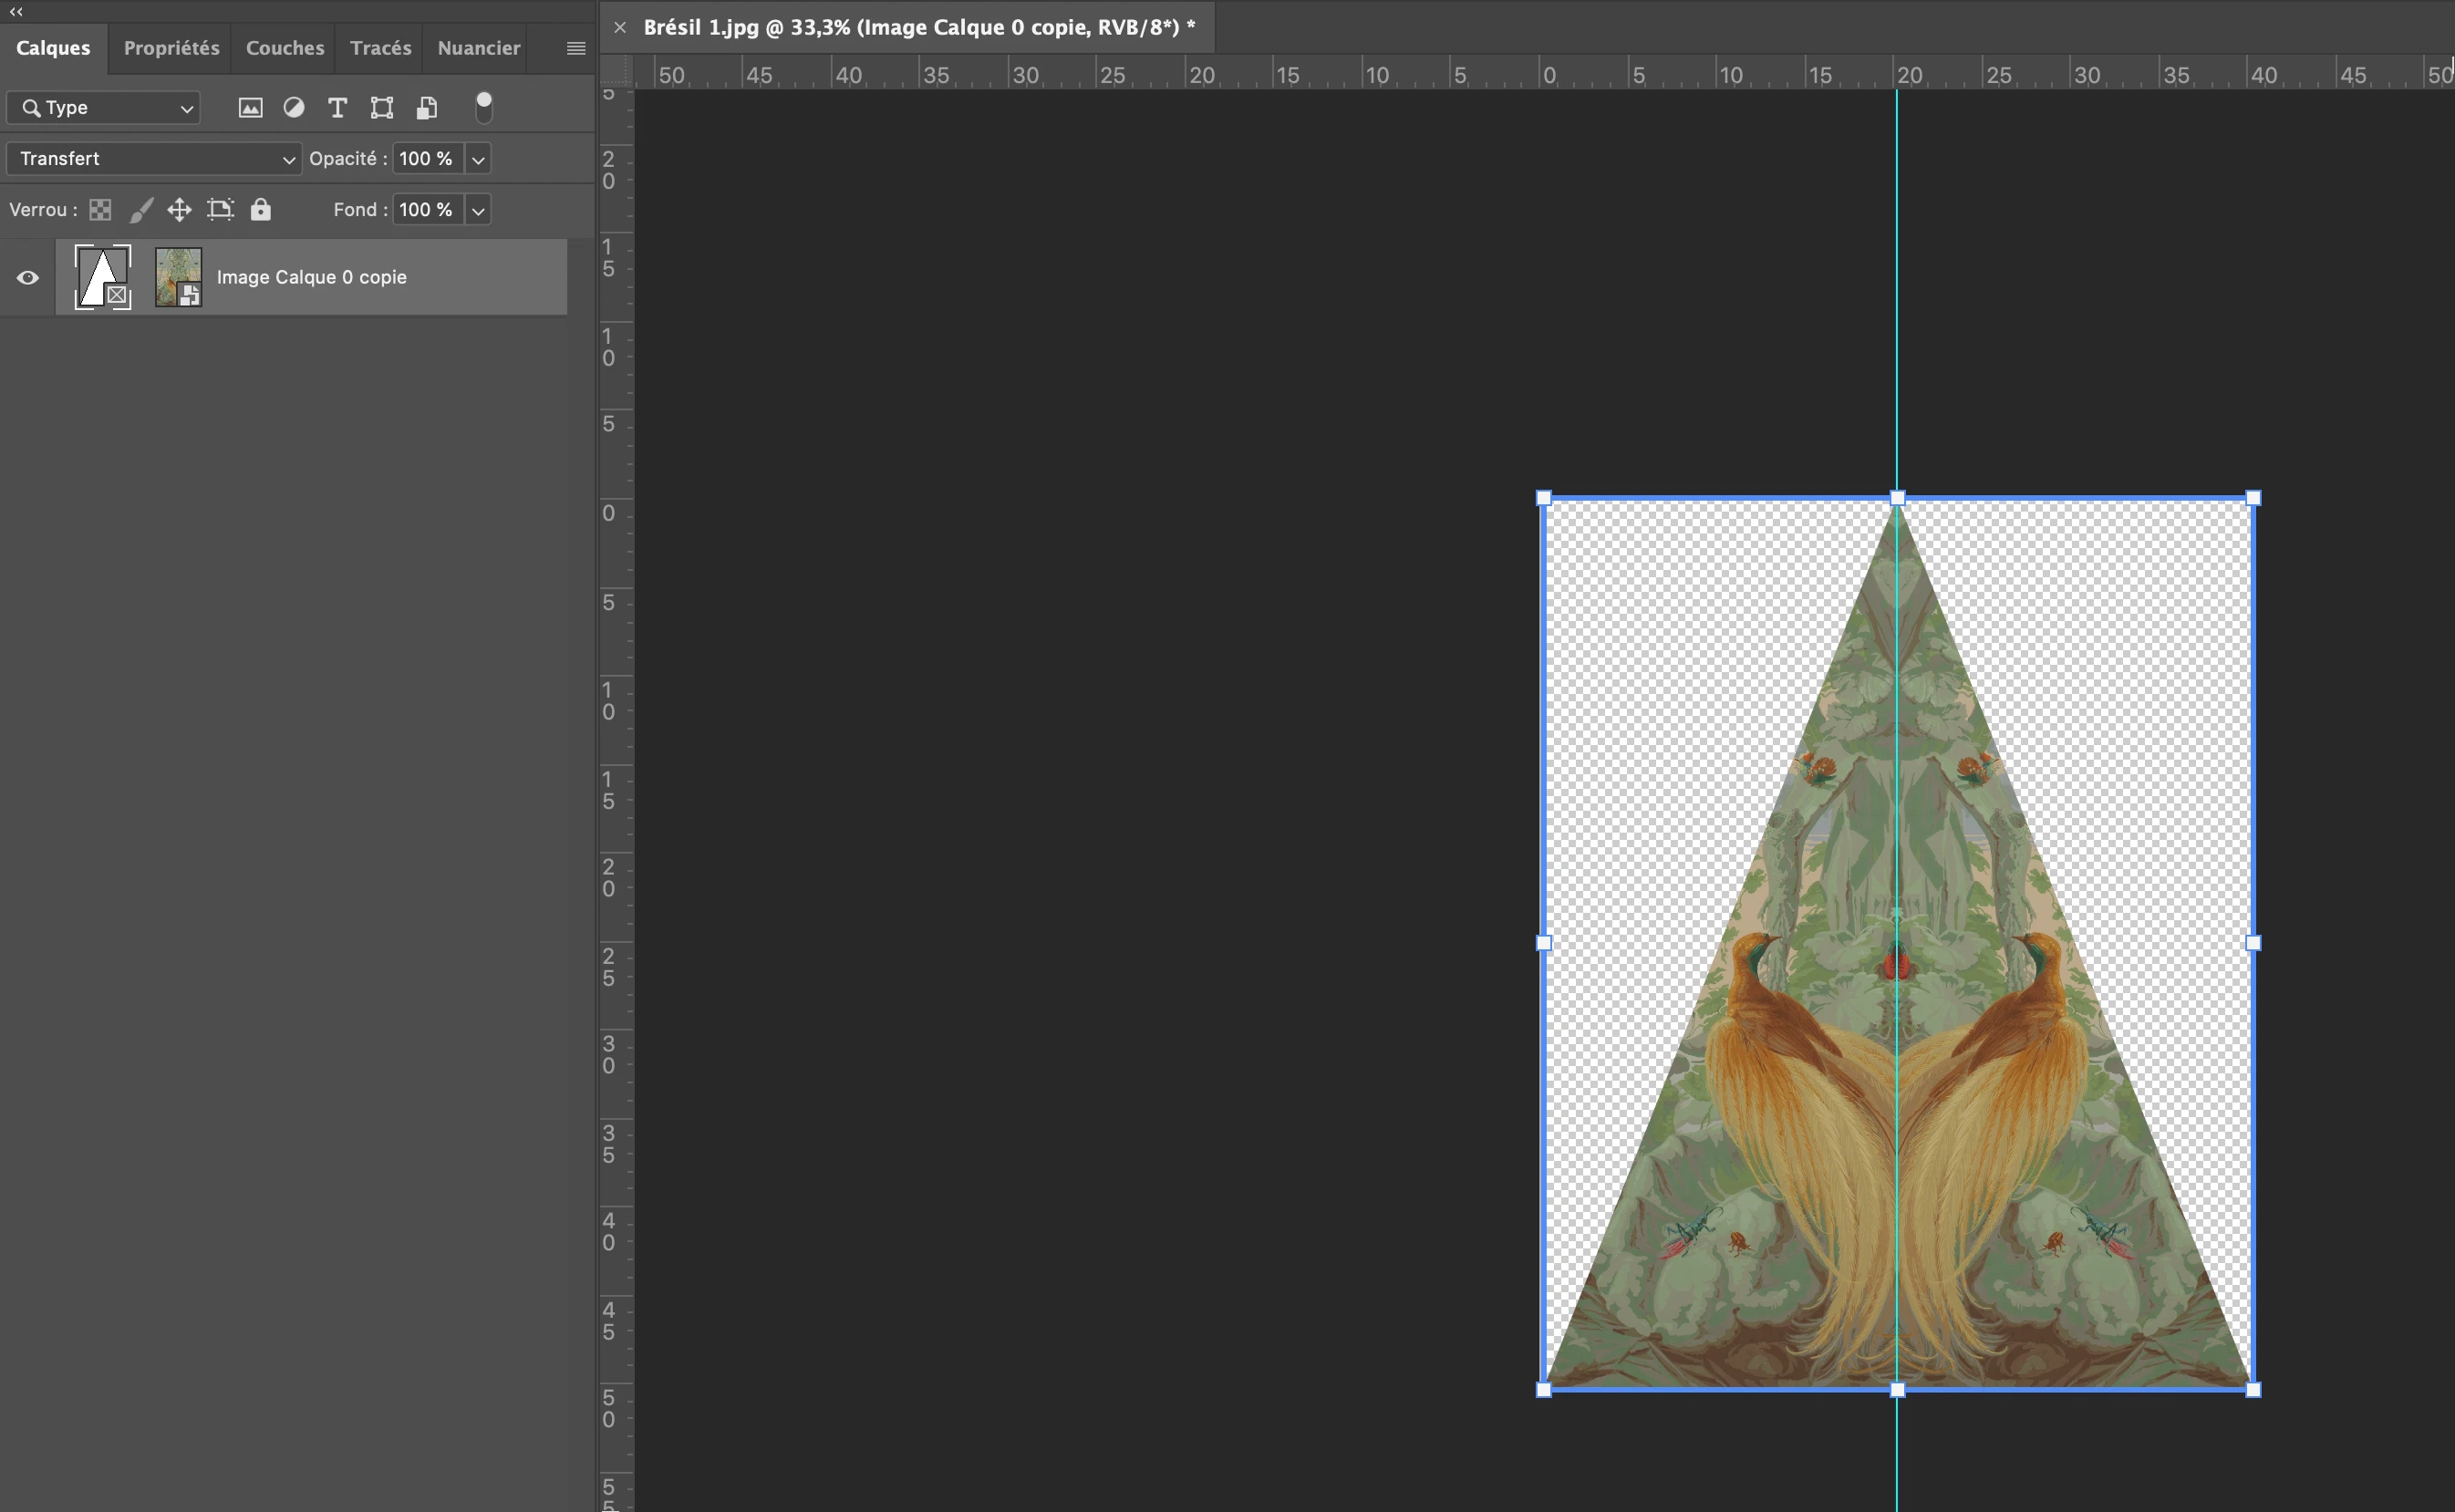Switch to the Propriétés tab
The width and height of the screenshot is (2455, 1512).
click(171, 48)
